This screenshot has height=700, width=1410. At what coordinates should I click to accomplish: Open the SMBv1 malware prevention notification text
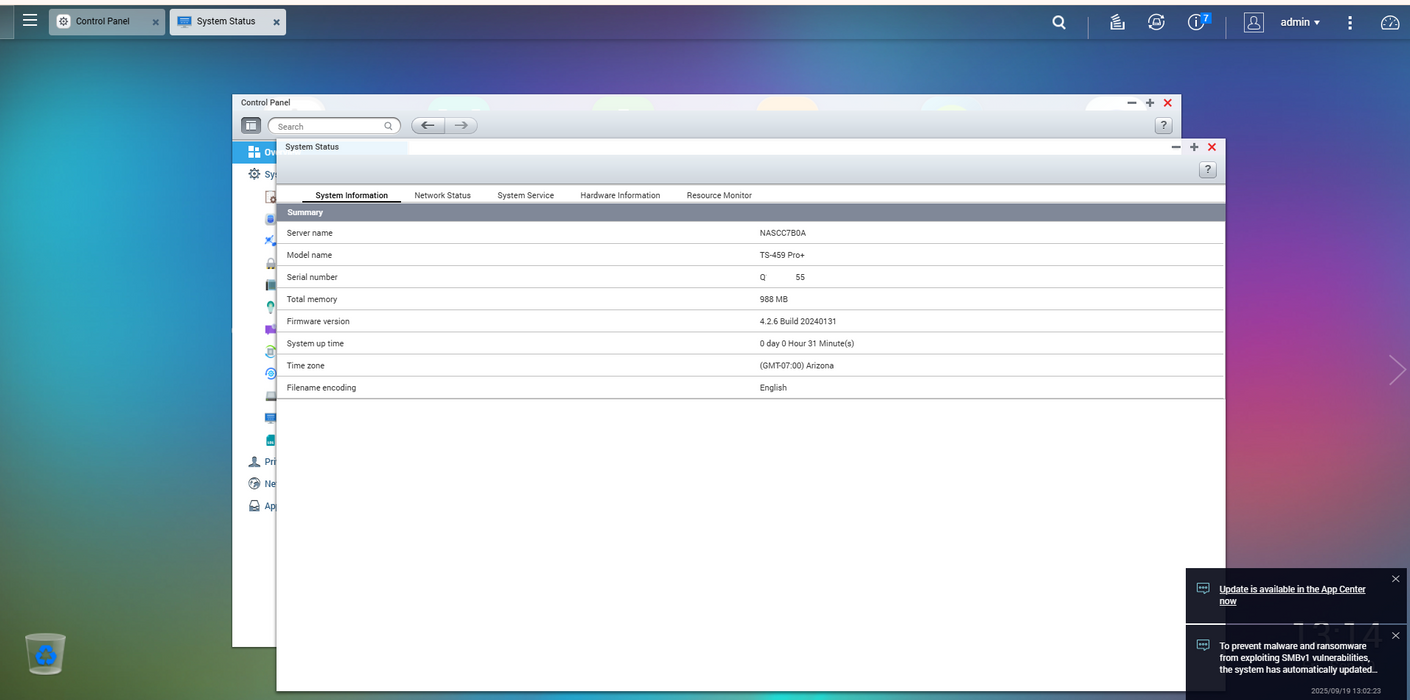point(1298,658)
